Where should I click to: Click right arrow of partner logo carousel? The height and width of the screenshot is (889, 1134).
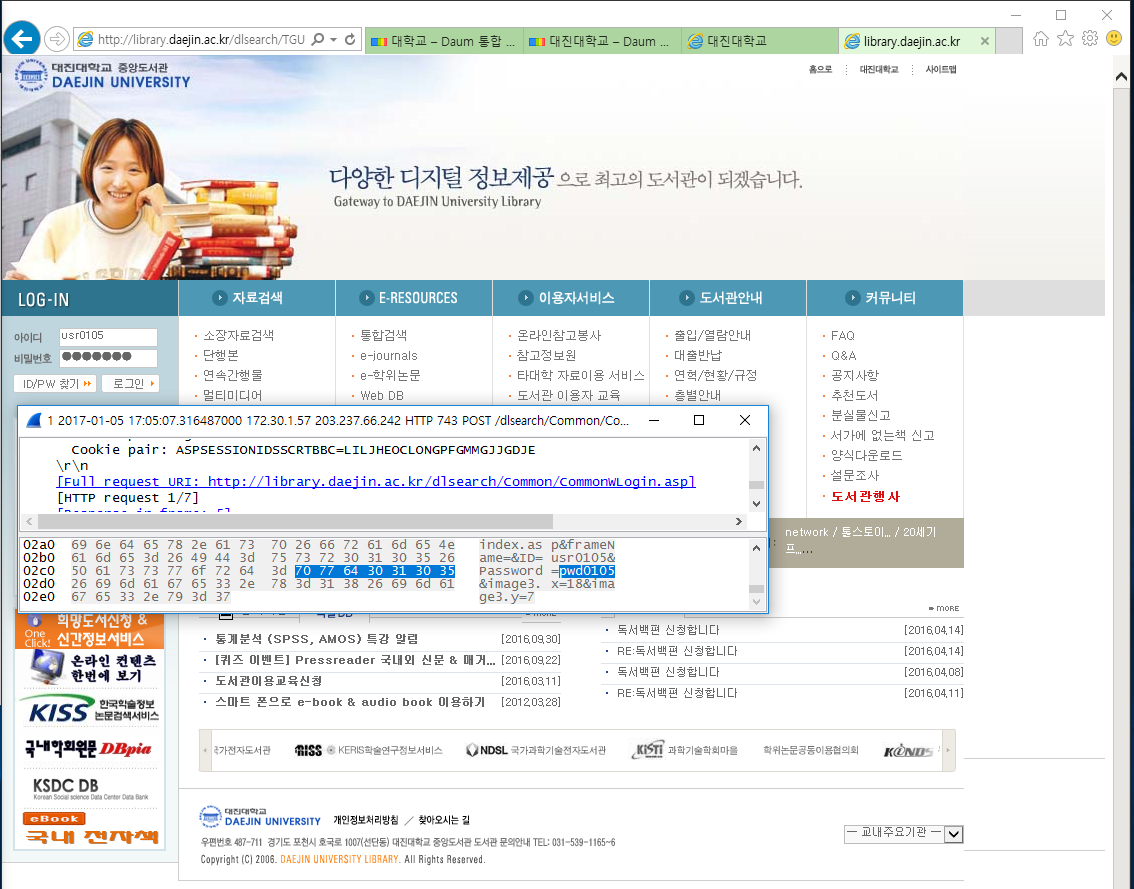pos(947,750)
